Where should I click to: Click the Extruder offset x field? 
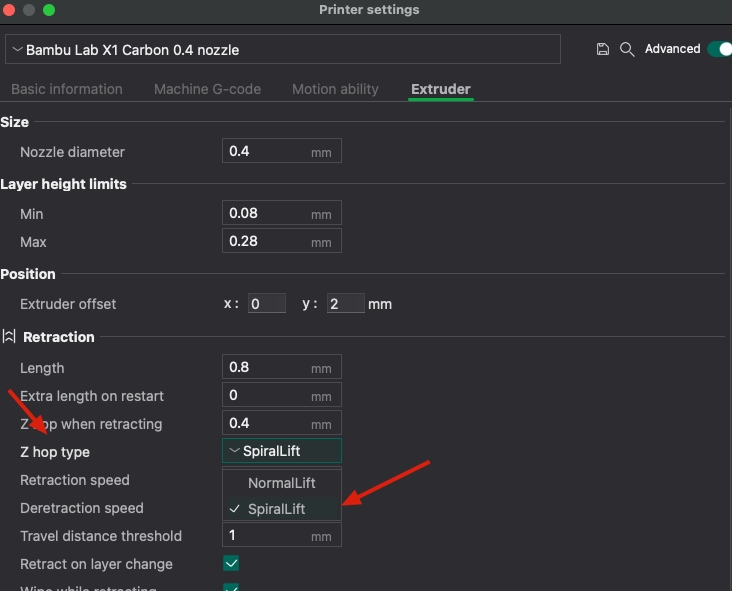tap(266, 304)
